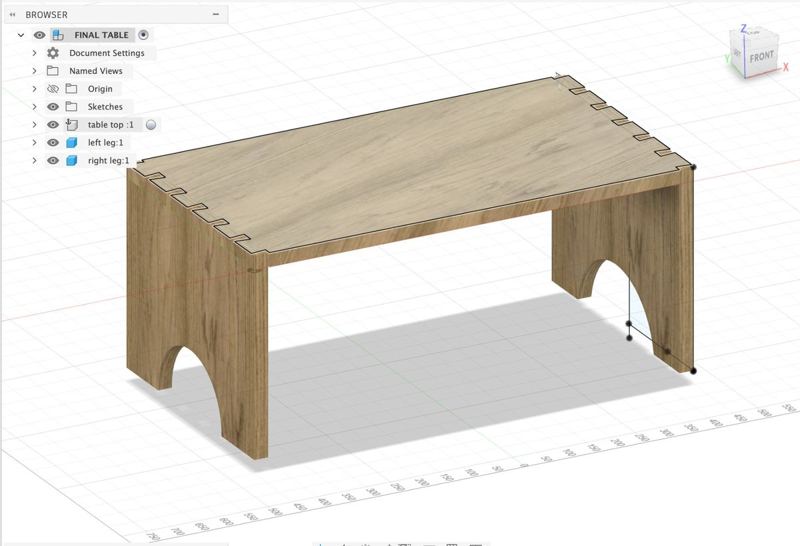Click the left leg blue cube icon
This screenshot has height=546, width=800.
point(71,143)
